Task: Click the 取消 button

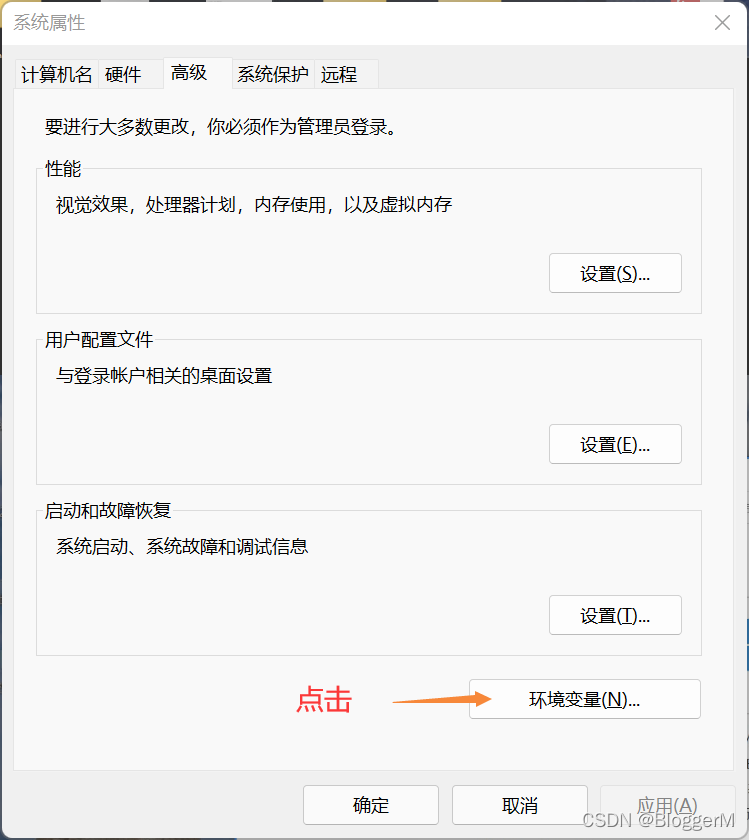Action: 520,805
